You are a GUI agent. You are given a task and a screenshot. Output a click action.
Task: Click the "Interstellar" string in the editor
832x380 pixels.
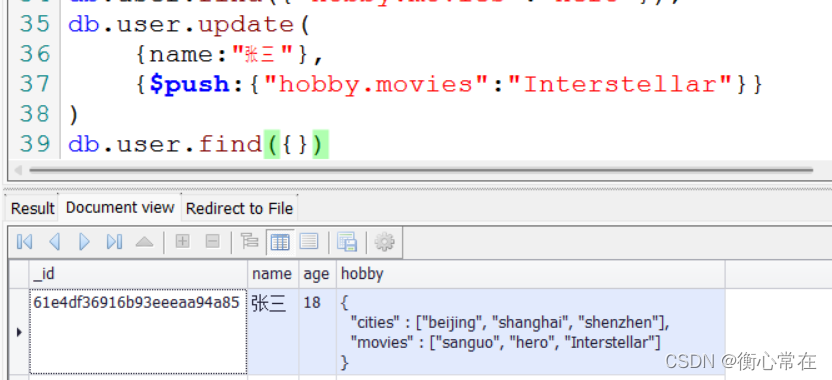[x=620, y=84]
